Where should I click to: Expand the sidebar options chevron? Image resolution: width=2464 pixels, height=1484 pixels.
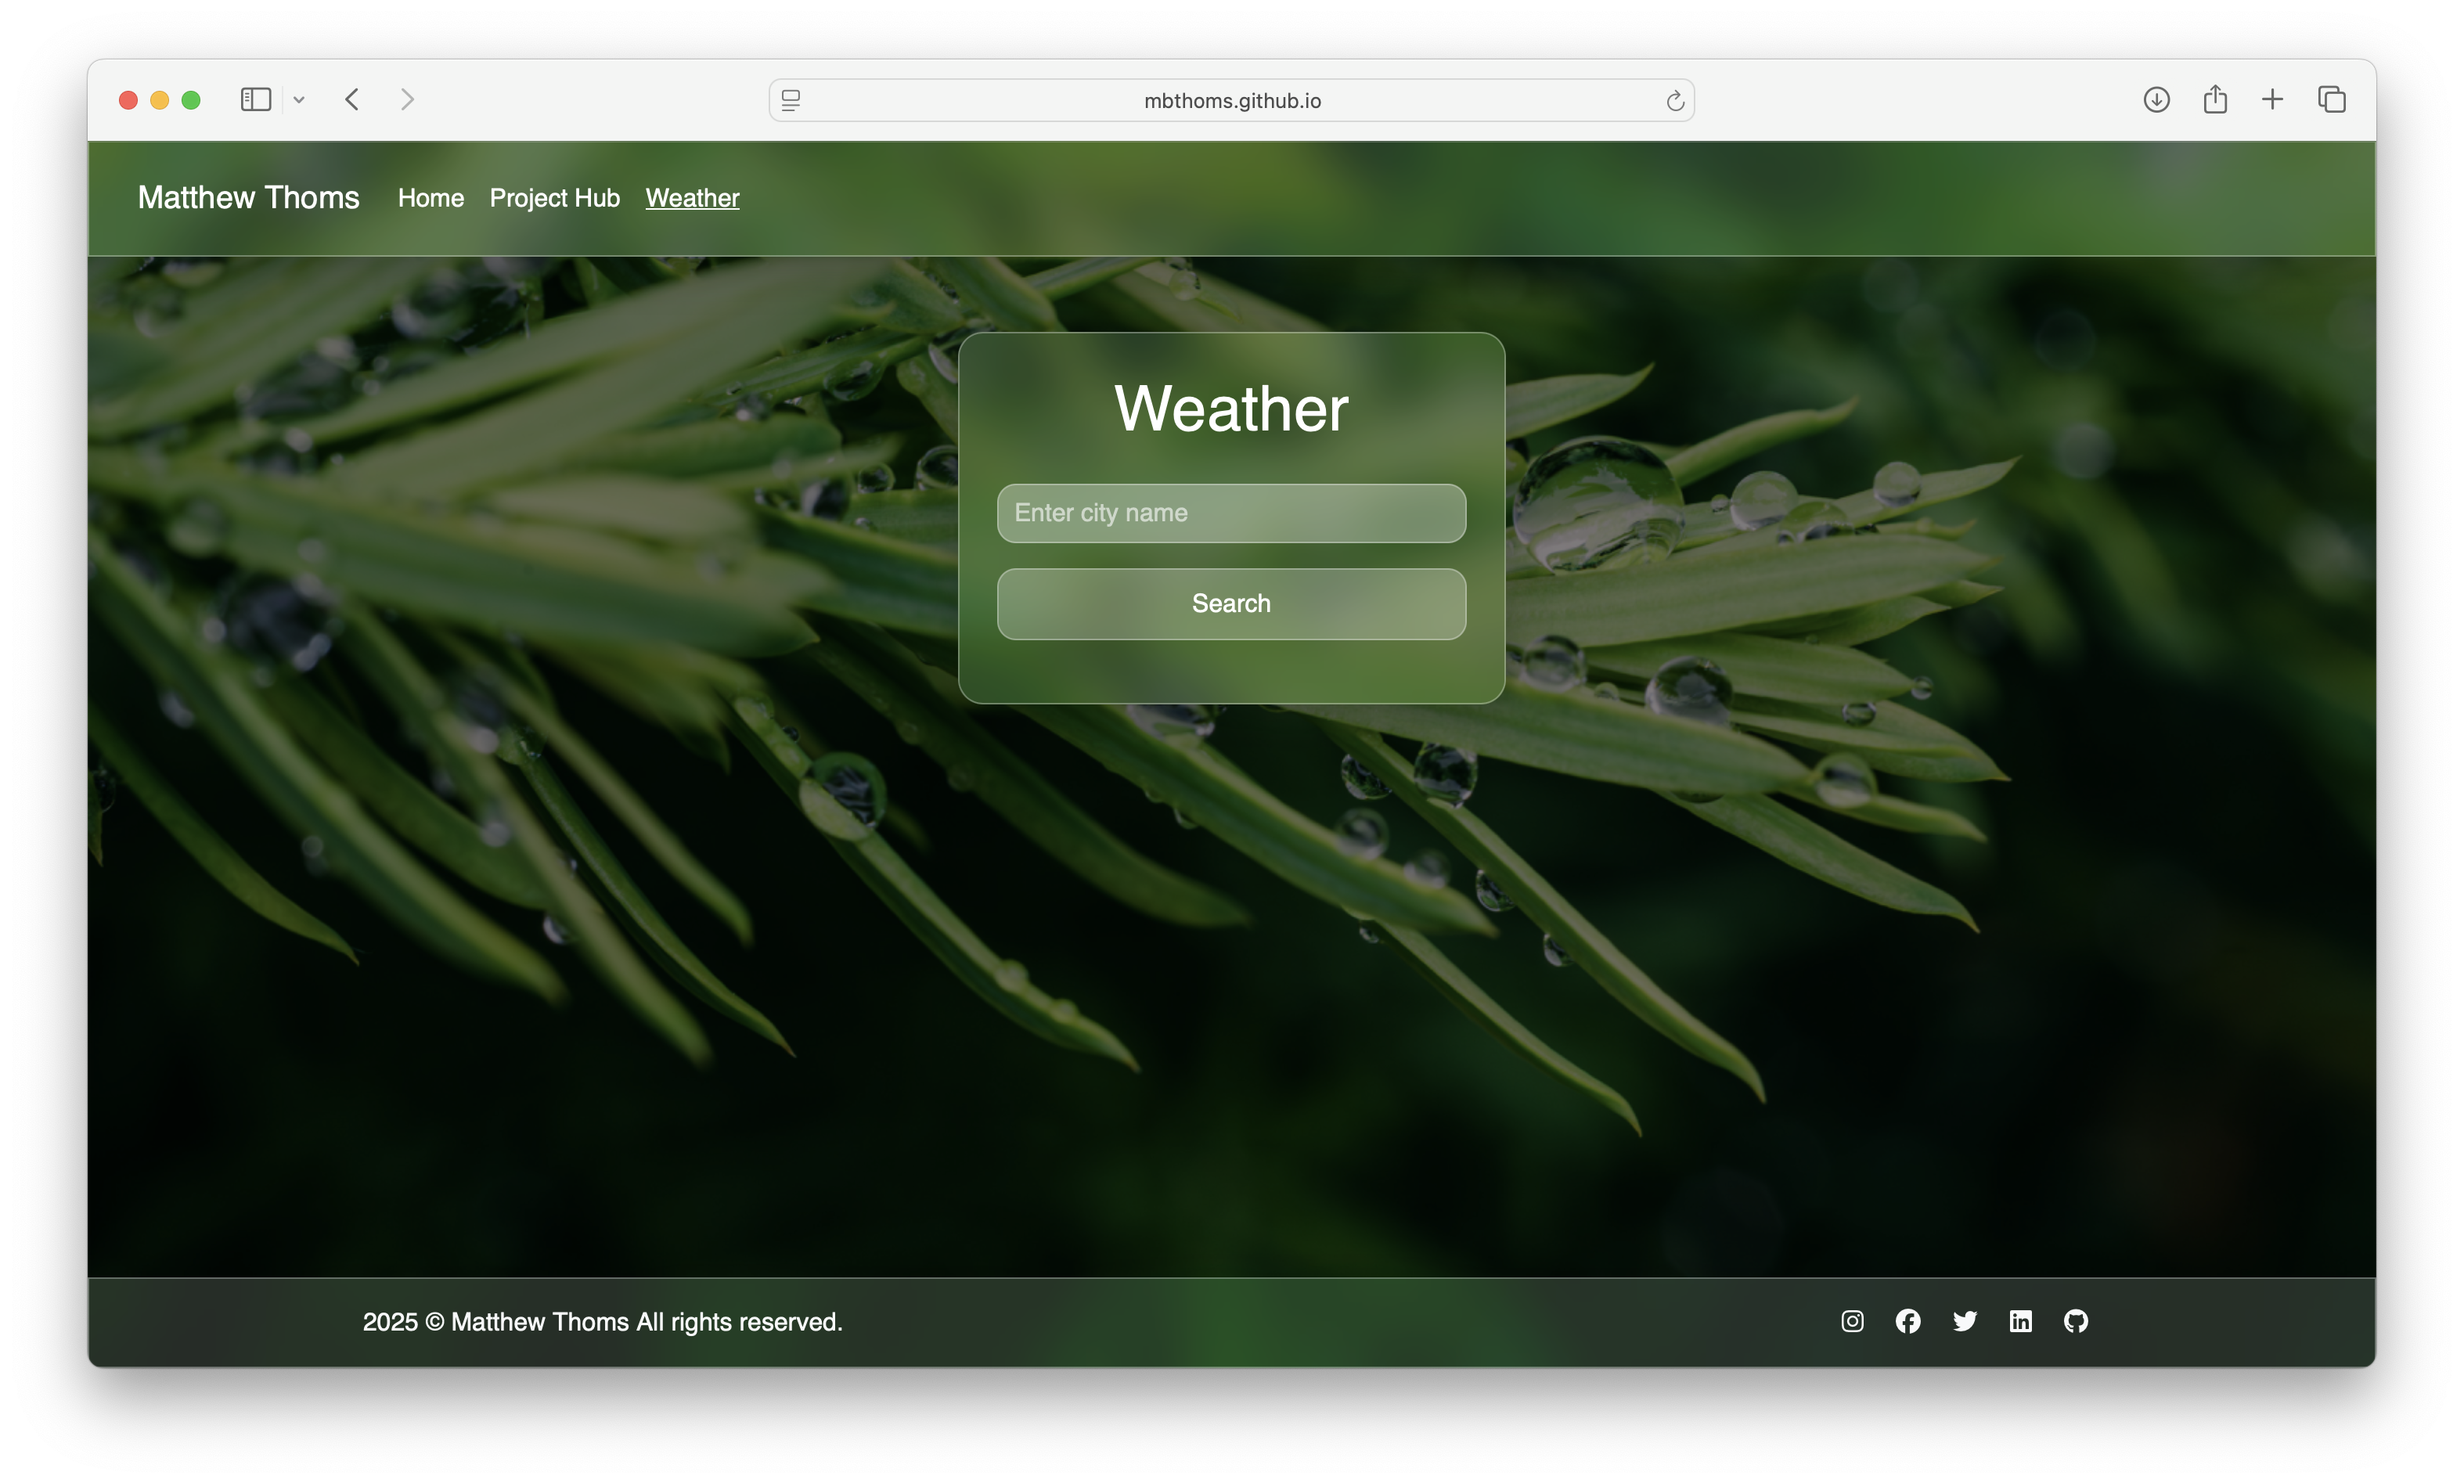pos(300,99)
